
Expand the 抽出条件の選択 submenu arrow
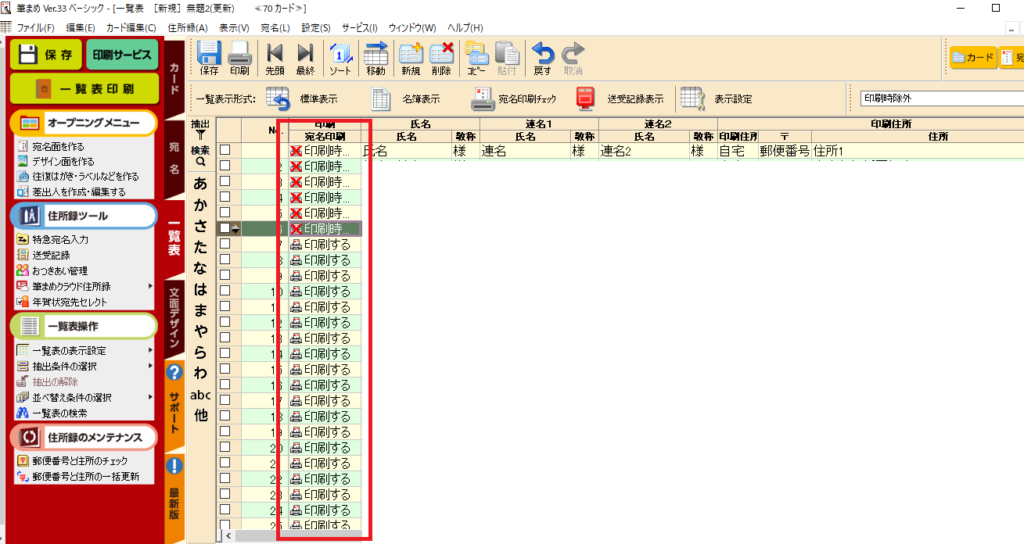[x=151, y=366]
